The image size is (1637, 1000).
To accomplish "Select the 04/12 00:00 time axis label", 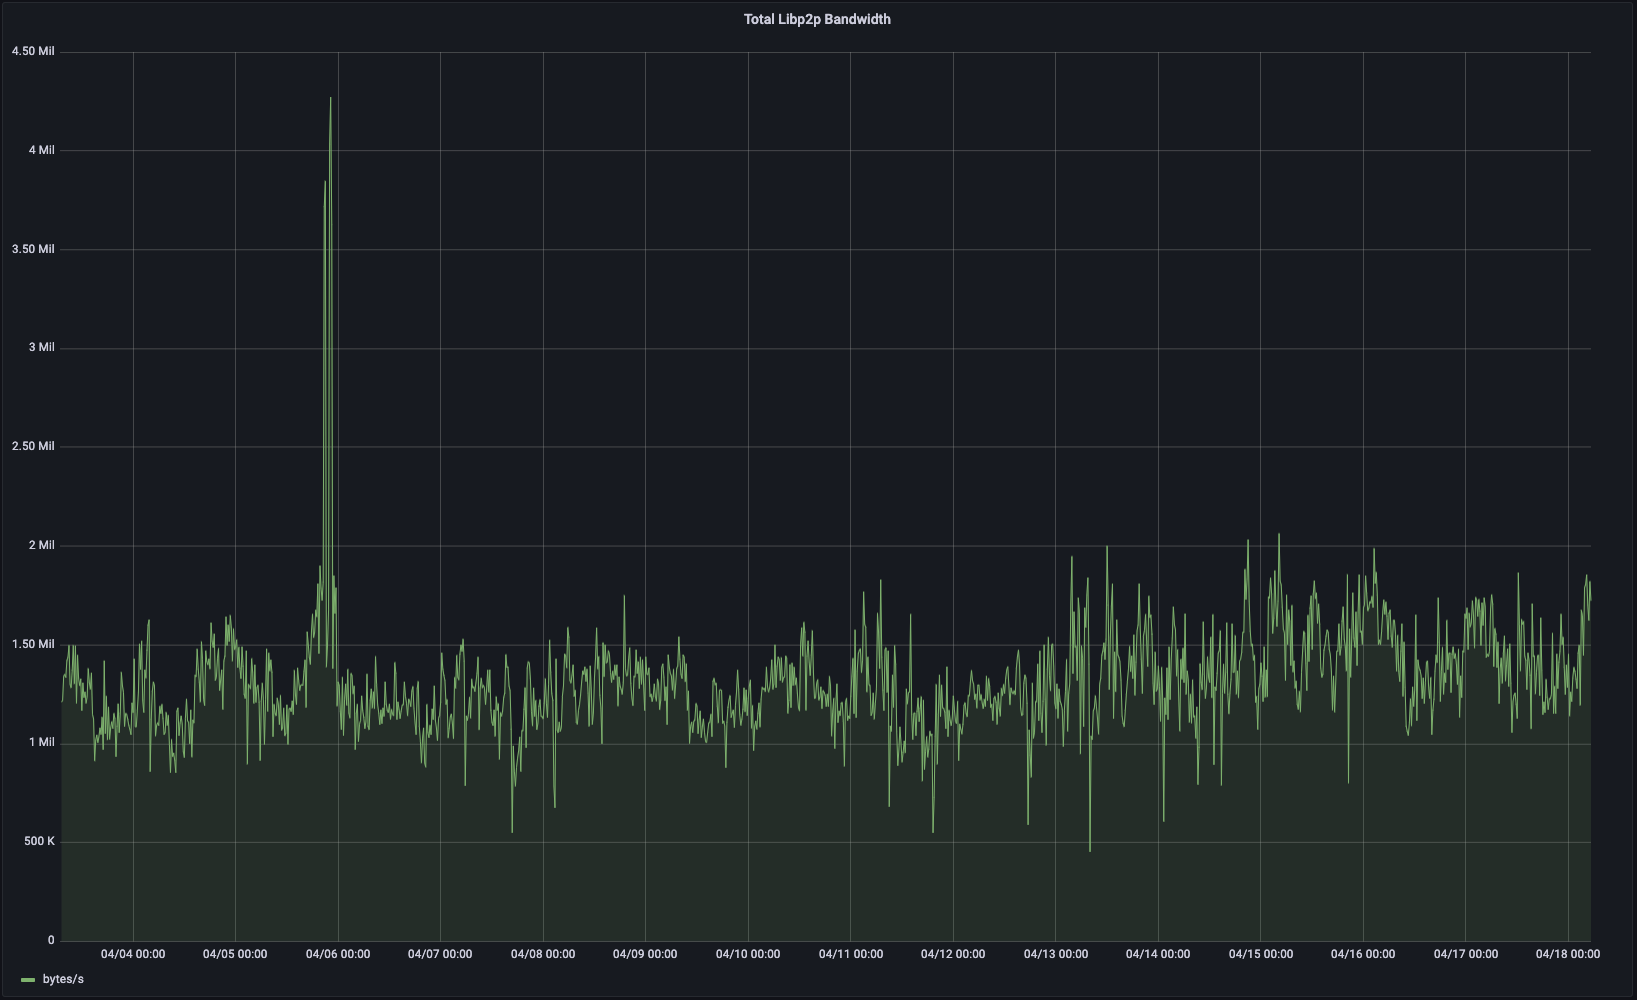I will [x=953, y=954].
